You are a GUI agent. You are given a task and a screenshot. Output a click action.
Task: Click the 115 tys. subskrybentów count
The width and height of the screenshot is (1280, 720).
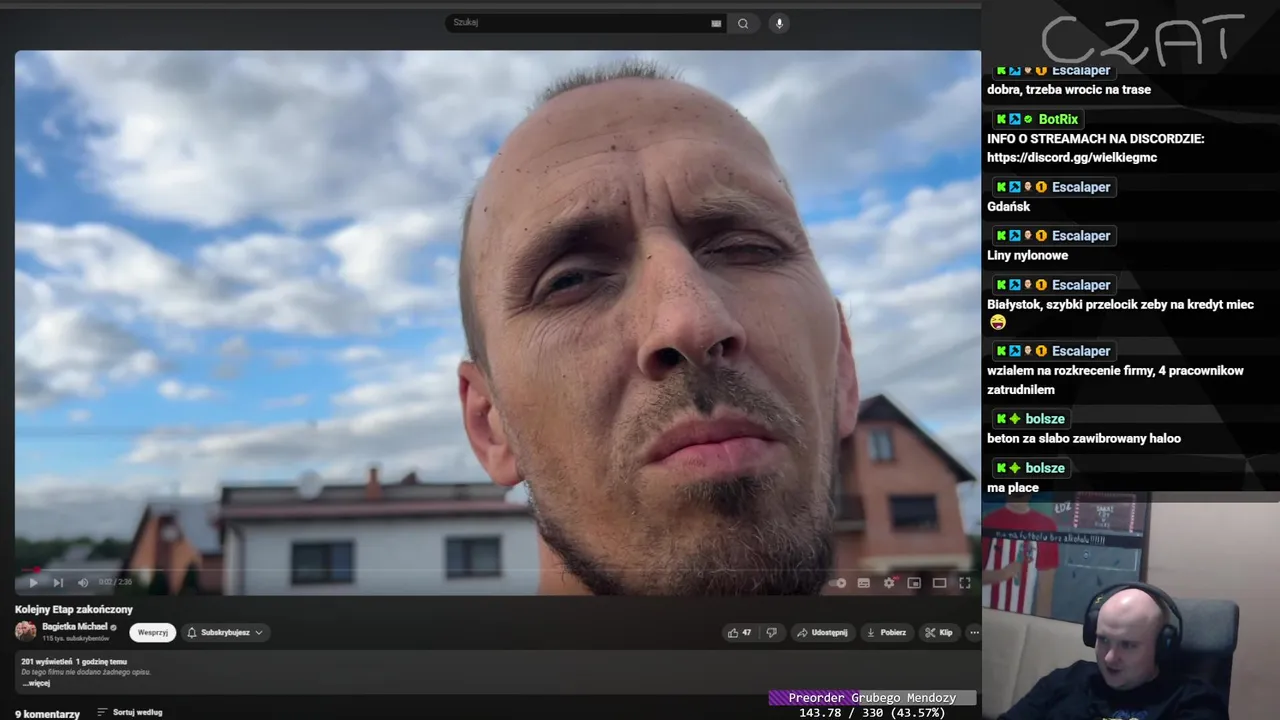[76, 638]
